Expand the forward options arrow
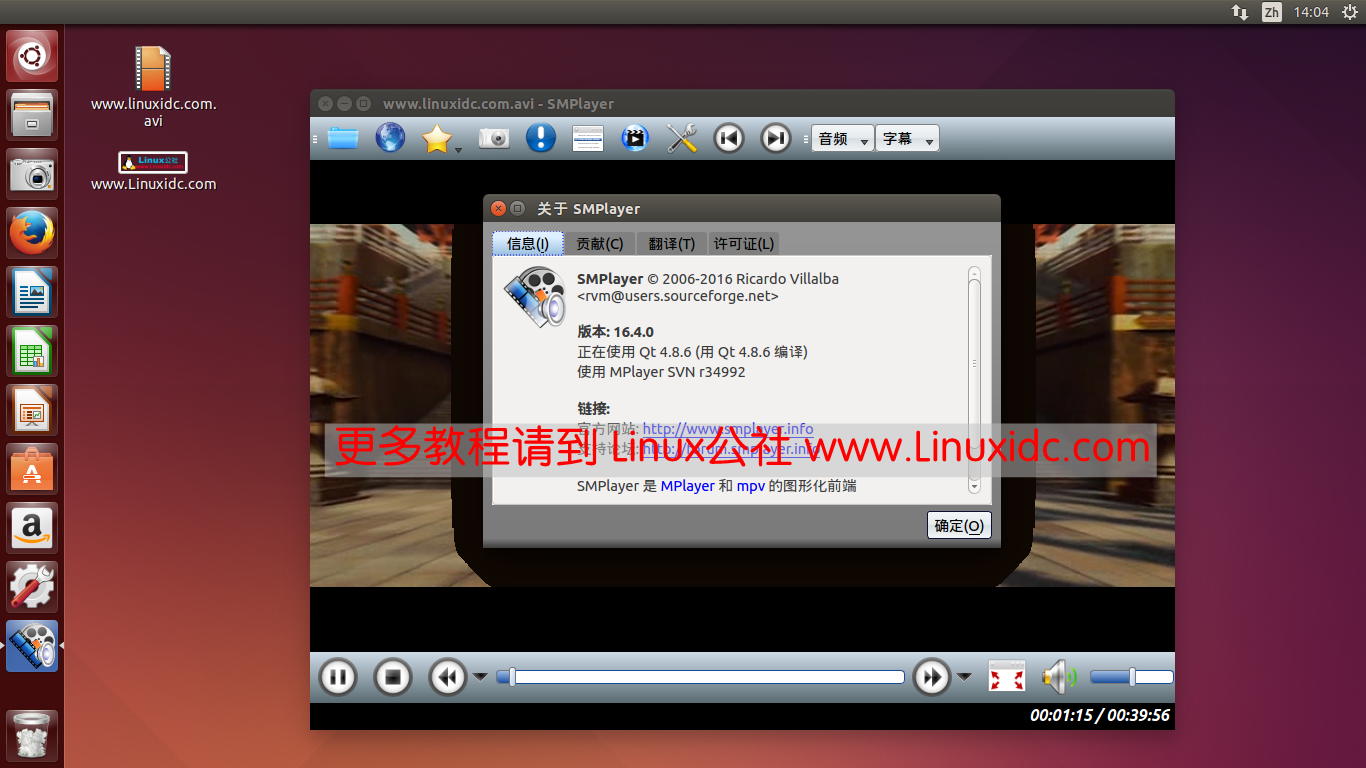The height and width of the screenshot is (768, 1366). click(x=964, y=677)
